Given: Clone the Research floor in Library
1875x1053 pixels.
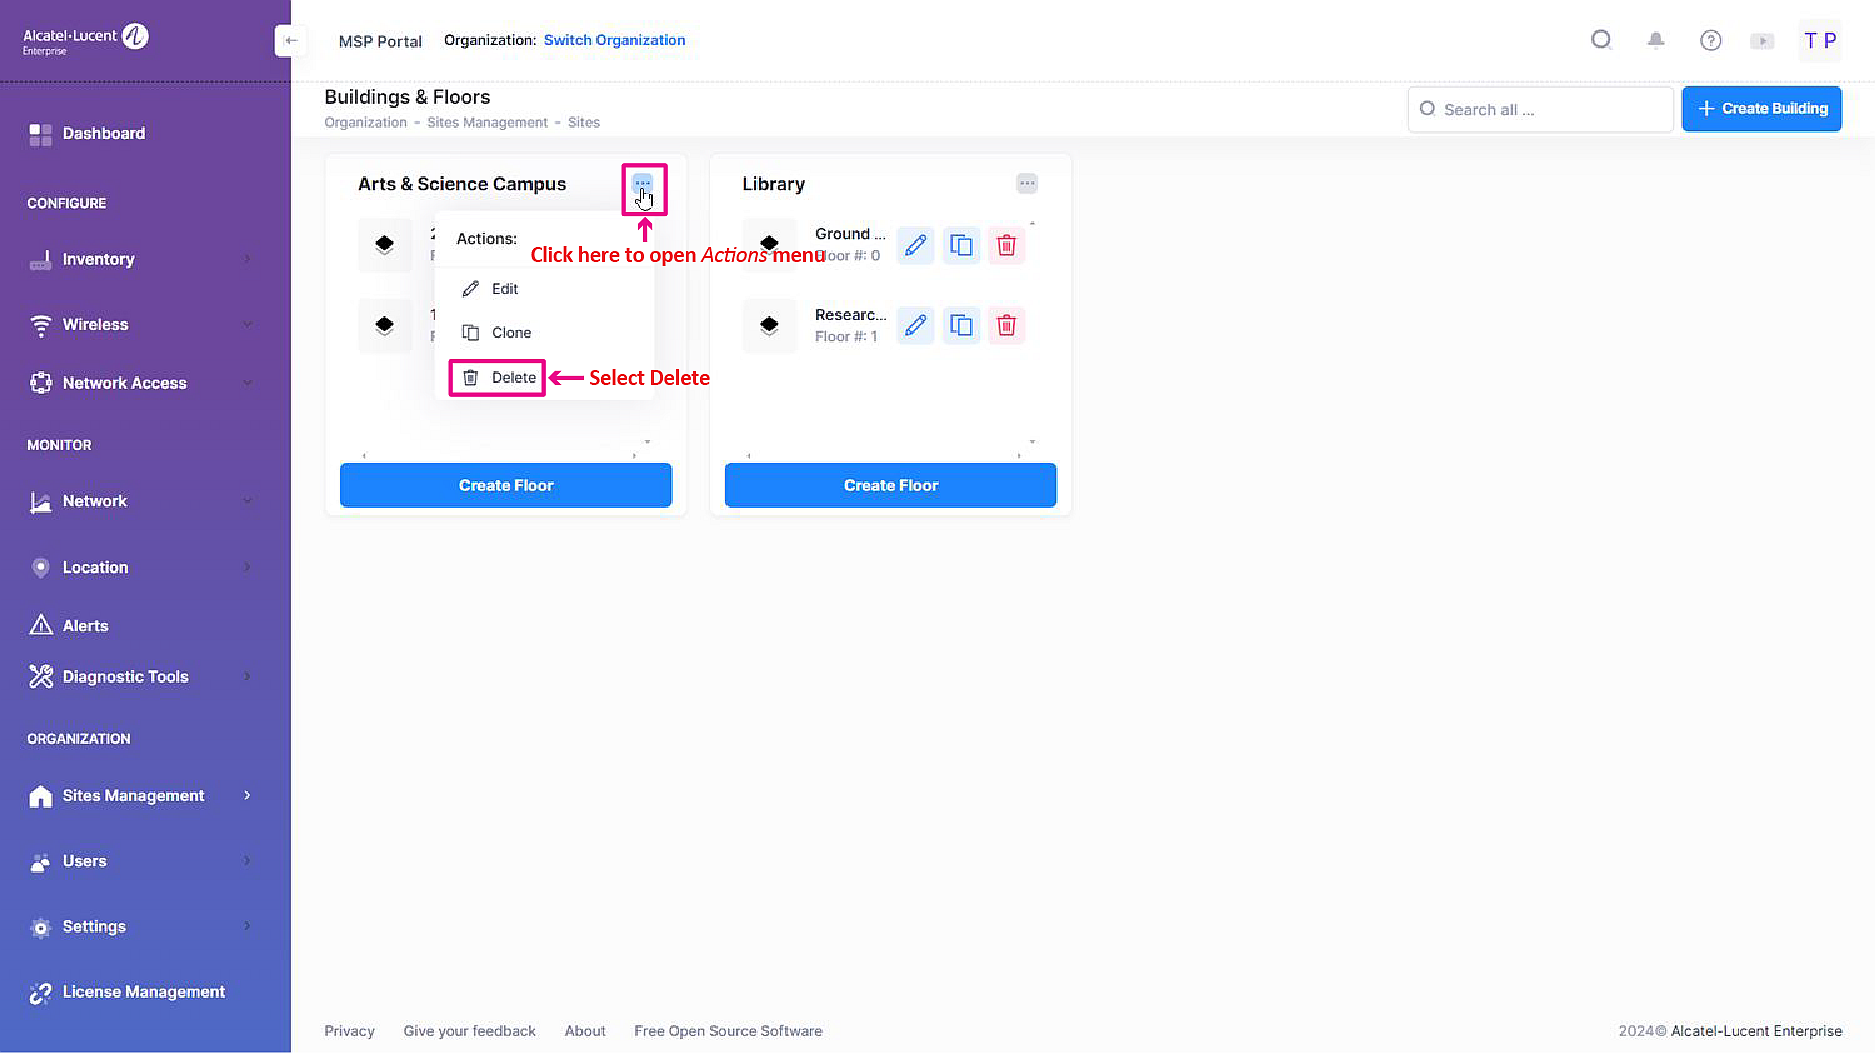Looking at the screenshot, I should tap(961, 326).
